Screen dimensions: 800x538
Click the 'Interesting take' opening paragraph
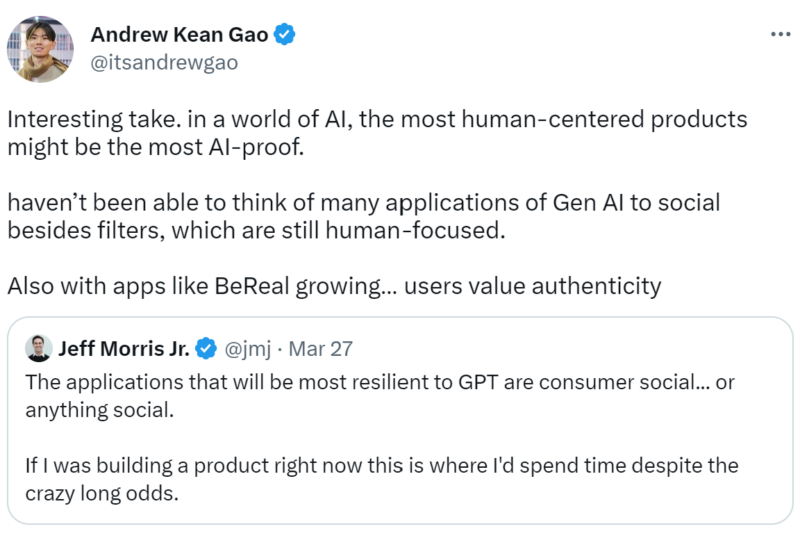[x=377, y=133]
